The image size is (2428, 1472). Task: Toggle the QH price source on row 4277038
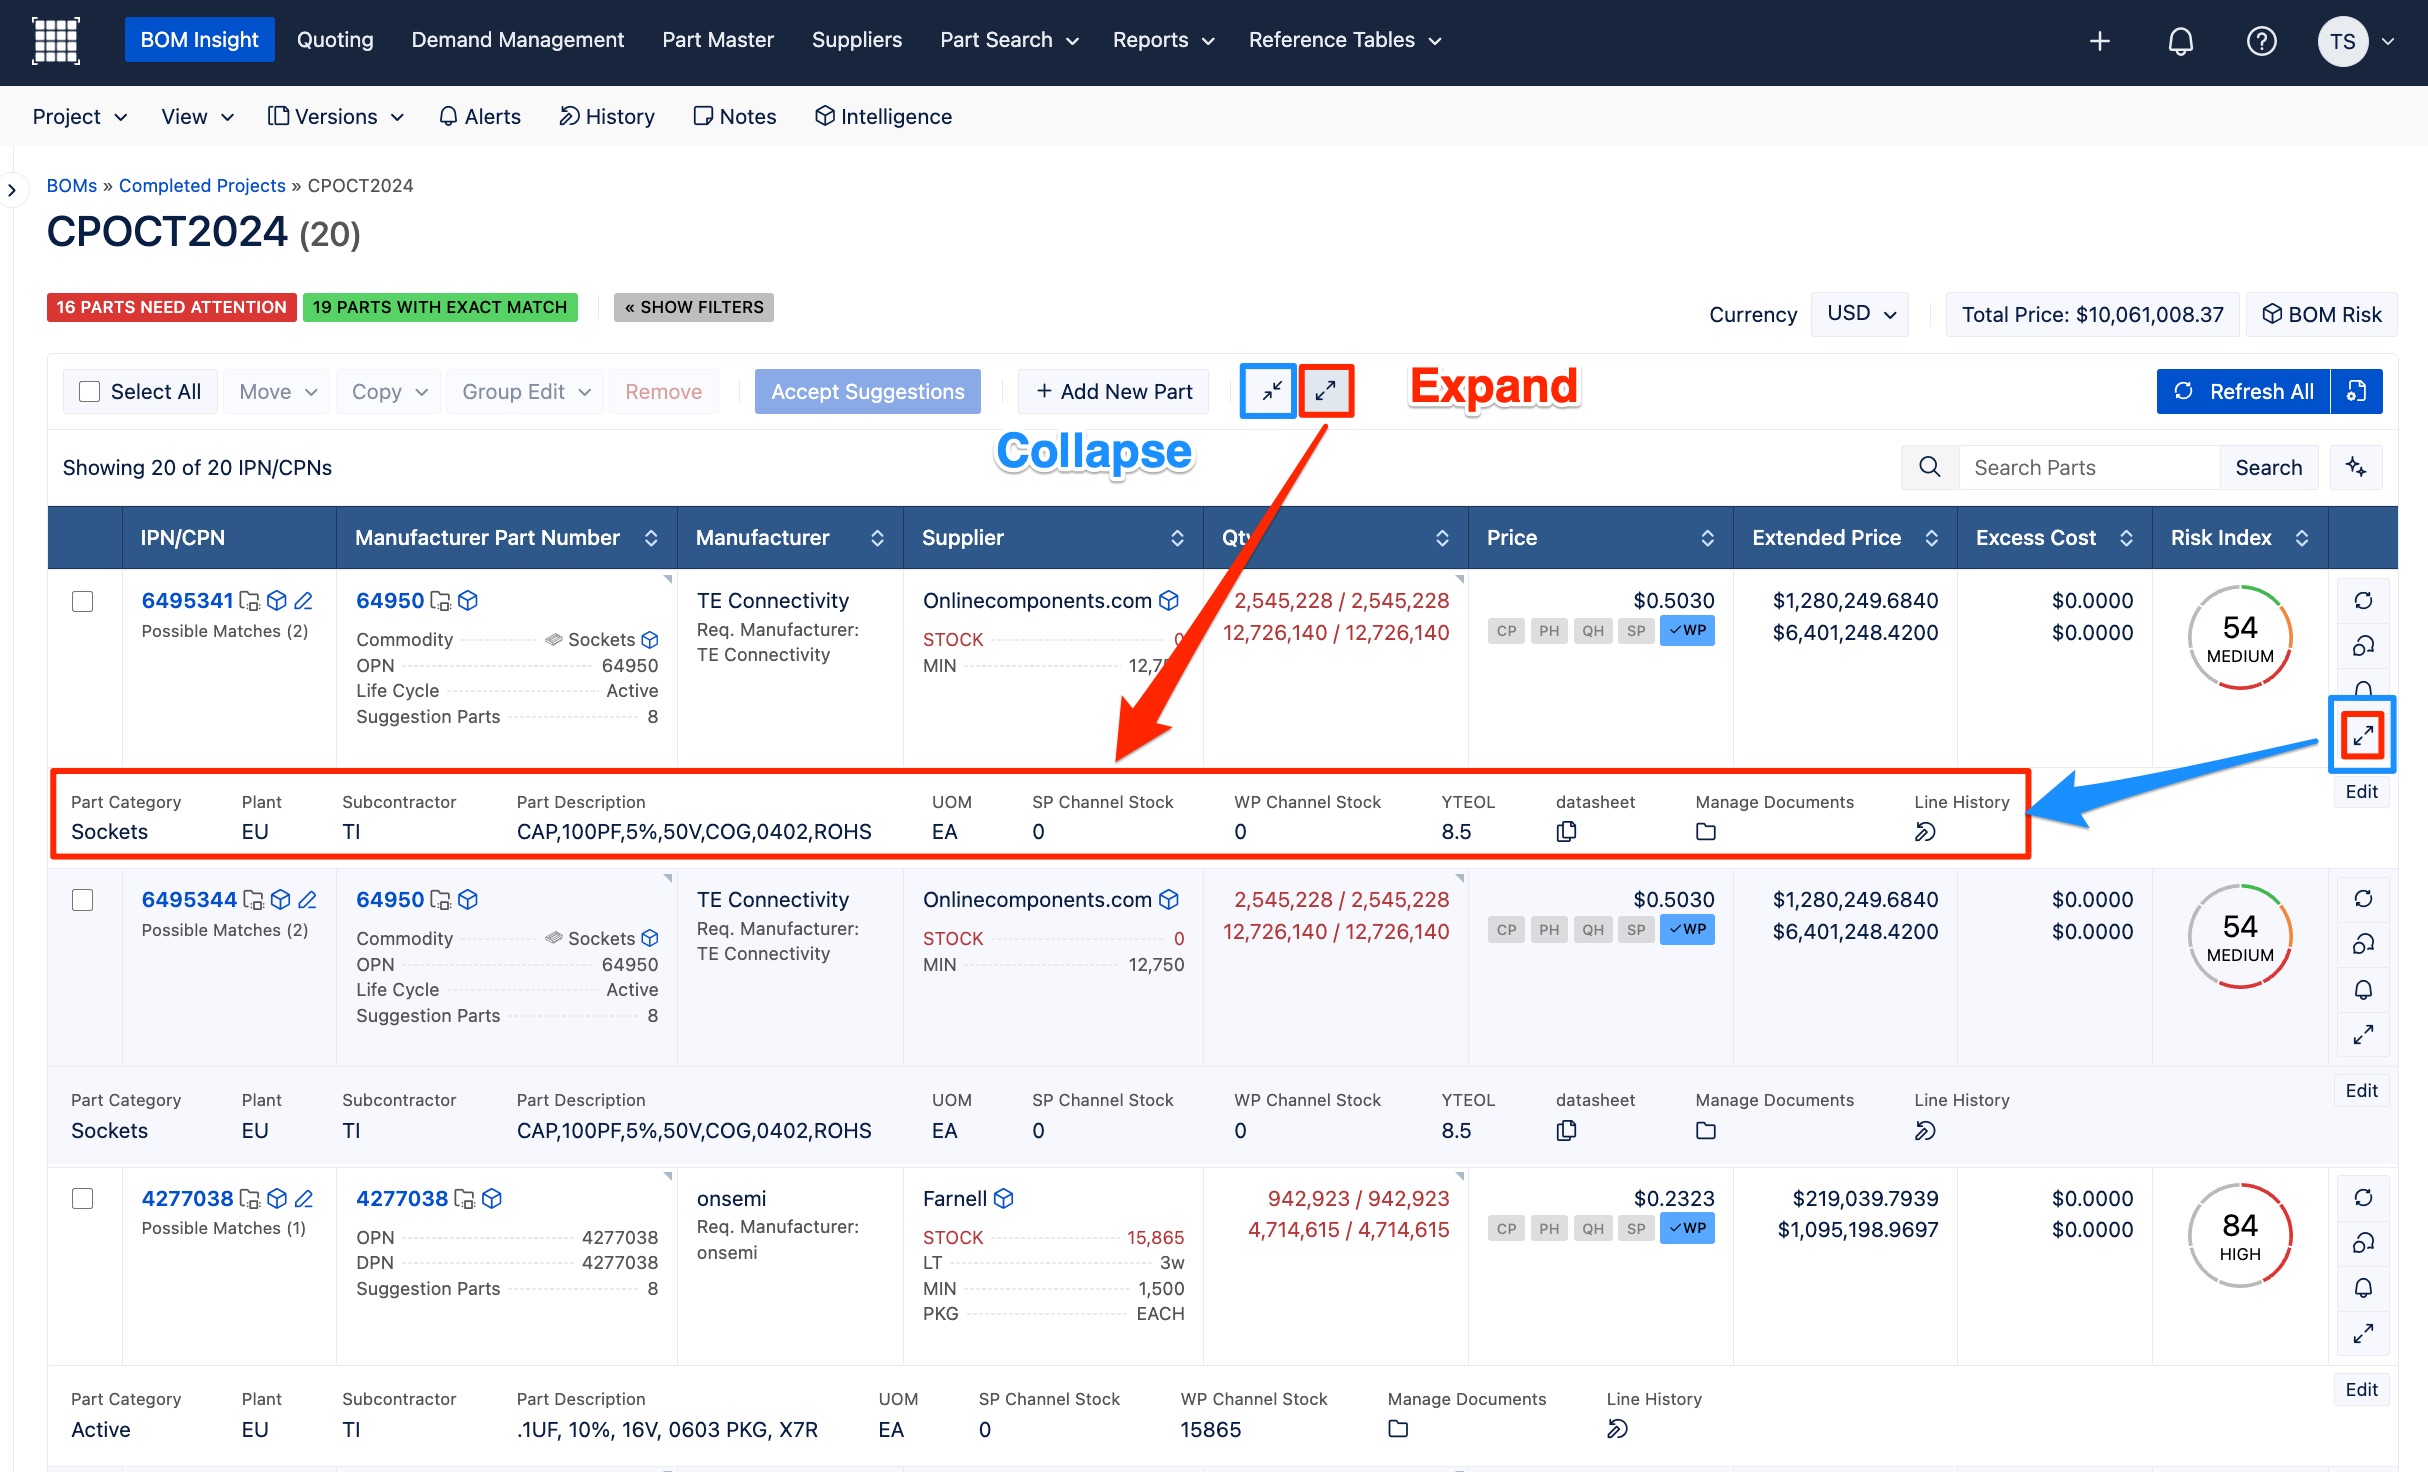tap(1593, 1229)
